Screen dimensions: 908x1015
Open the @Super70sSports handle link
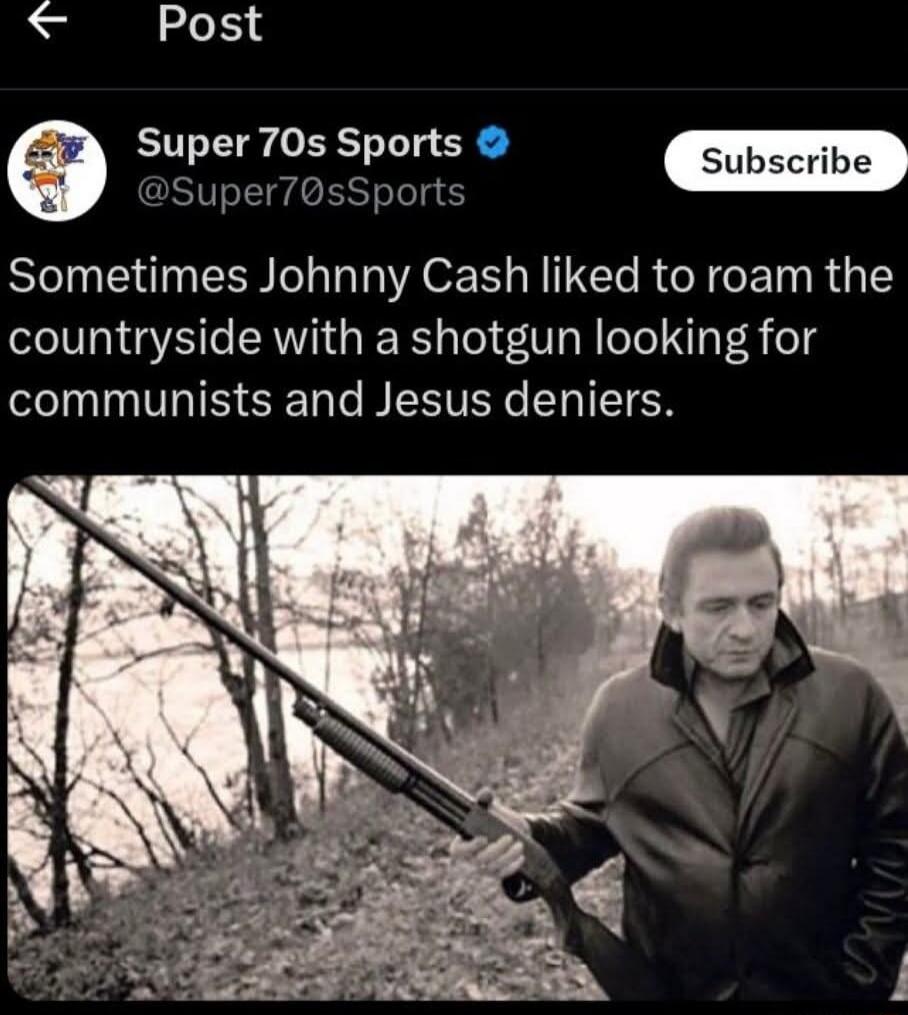coord(301,192)
